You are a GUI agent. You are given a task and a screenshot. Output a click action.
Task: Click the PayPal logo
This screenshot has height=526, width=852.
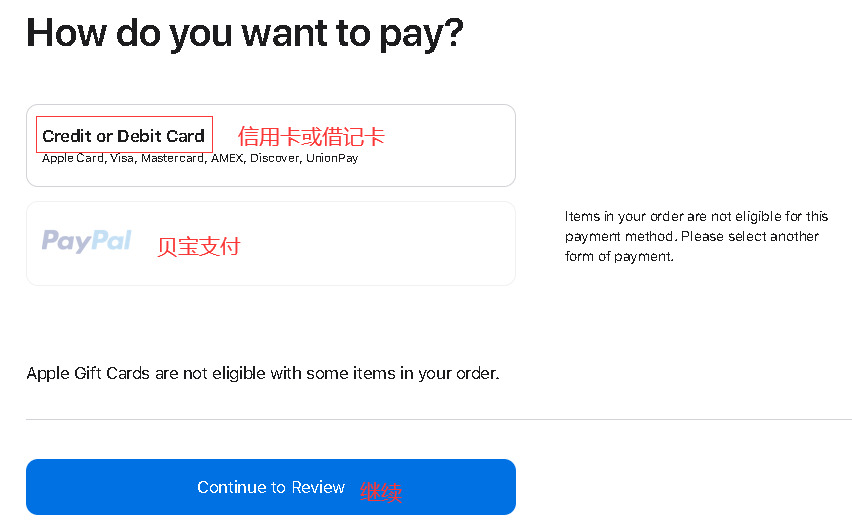tap(86, 241)
